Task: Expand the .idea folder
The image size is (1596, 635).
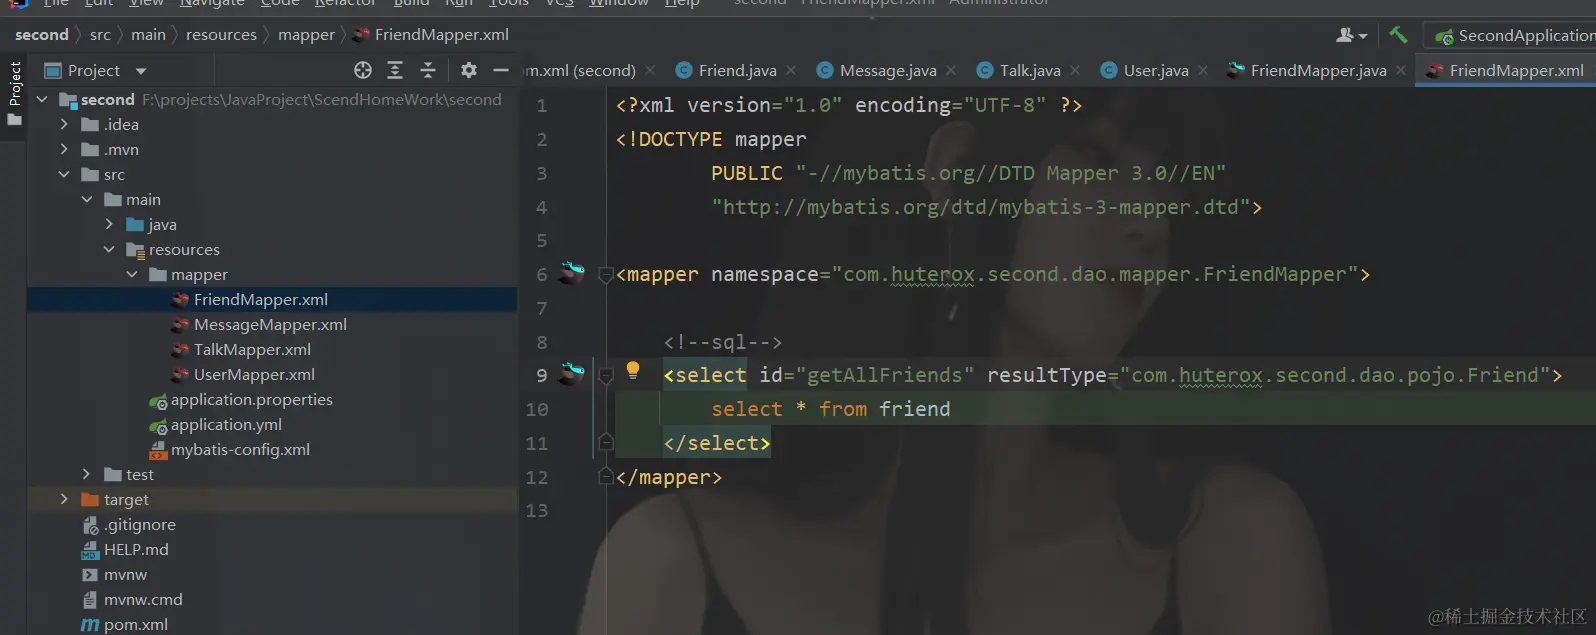Action: [64, 124]
